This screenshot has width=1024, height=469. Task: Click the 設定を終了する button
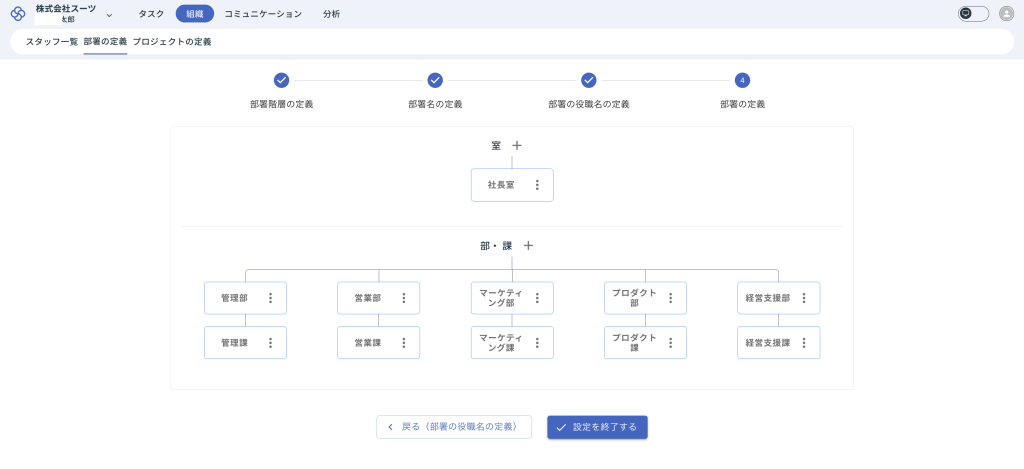(x=597, y=427)
